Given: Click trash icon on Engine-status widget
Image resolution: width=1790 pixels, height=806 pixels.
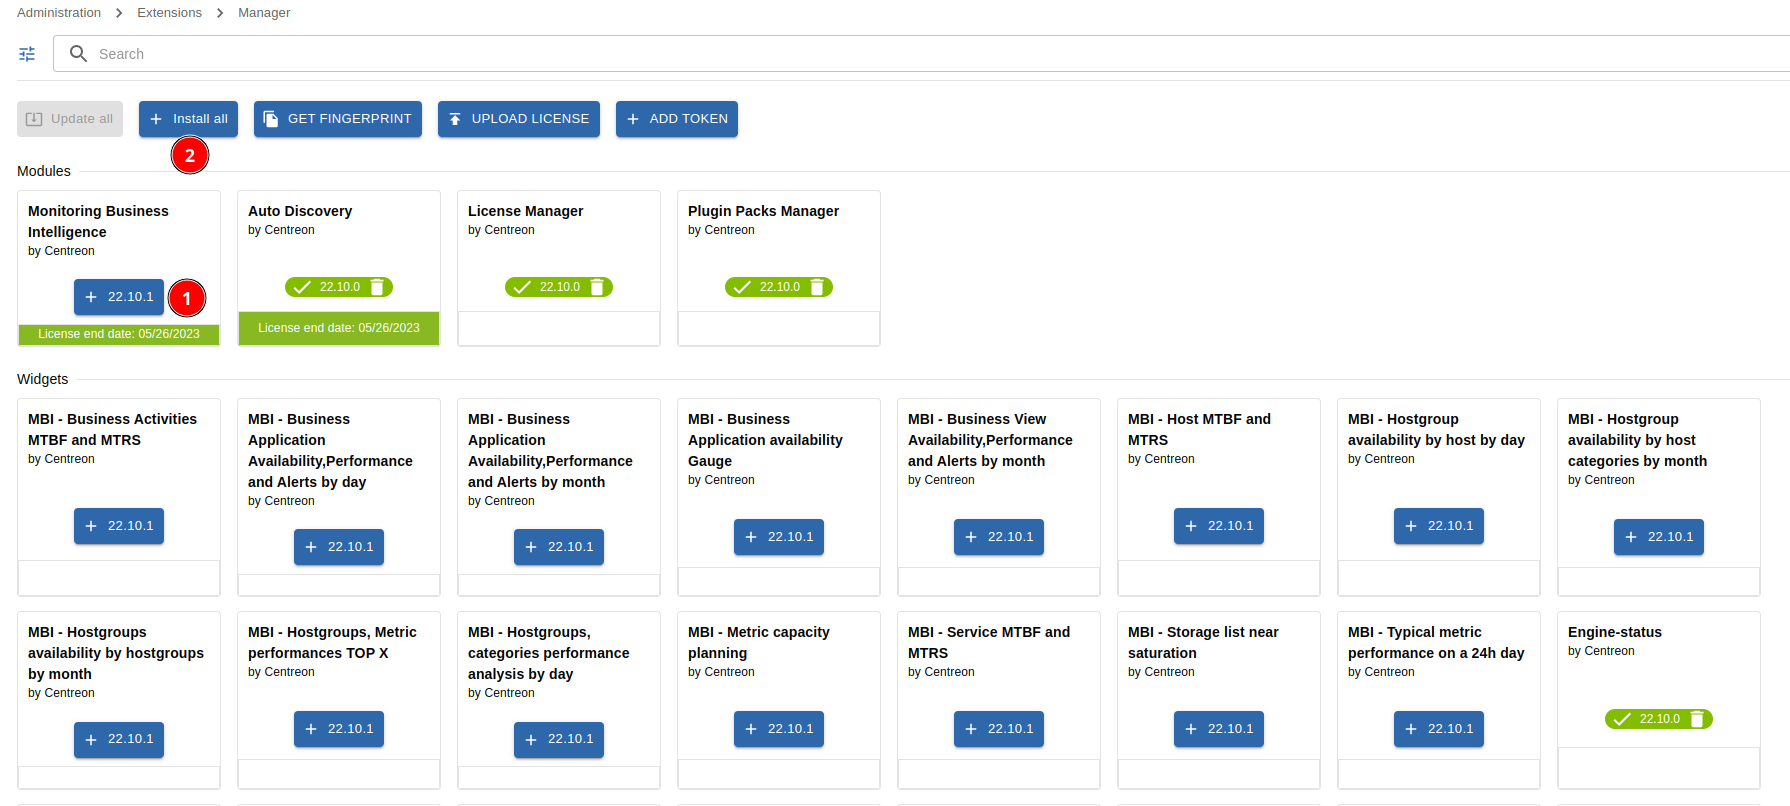Looking at the screenshot, I should [1697, 719].
